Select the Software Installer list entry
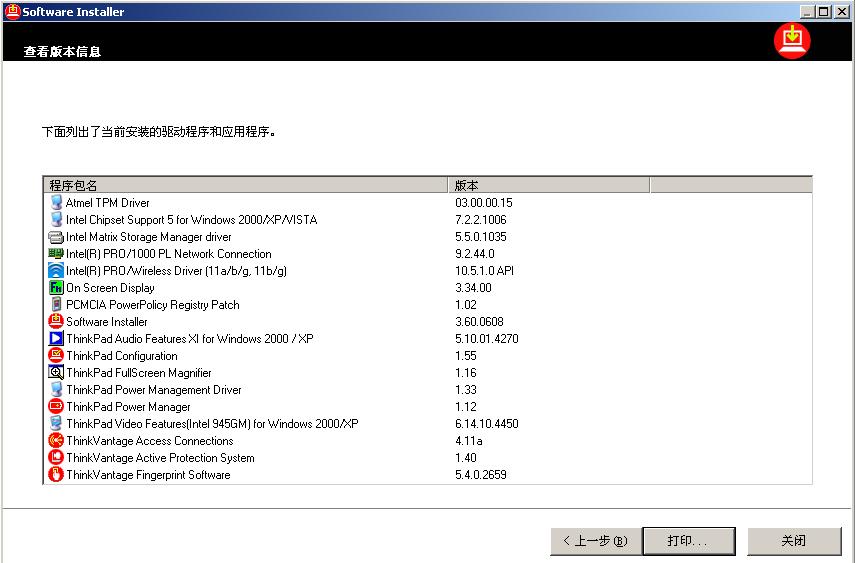Screen dimensions: 855x563 107,322
